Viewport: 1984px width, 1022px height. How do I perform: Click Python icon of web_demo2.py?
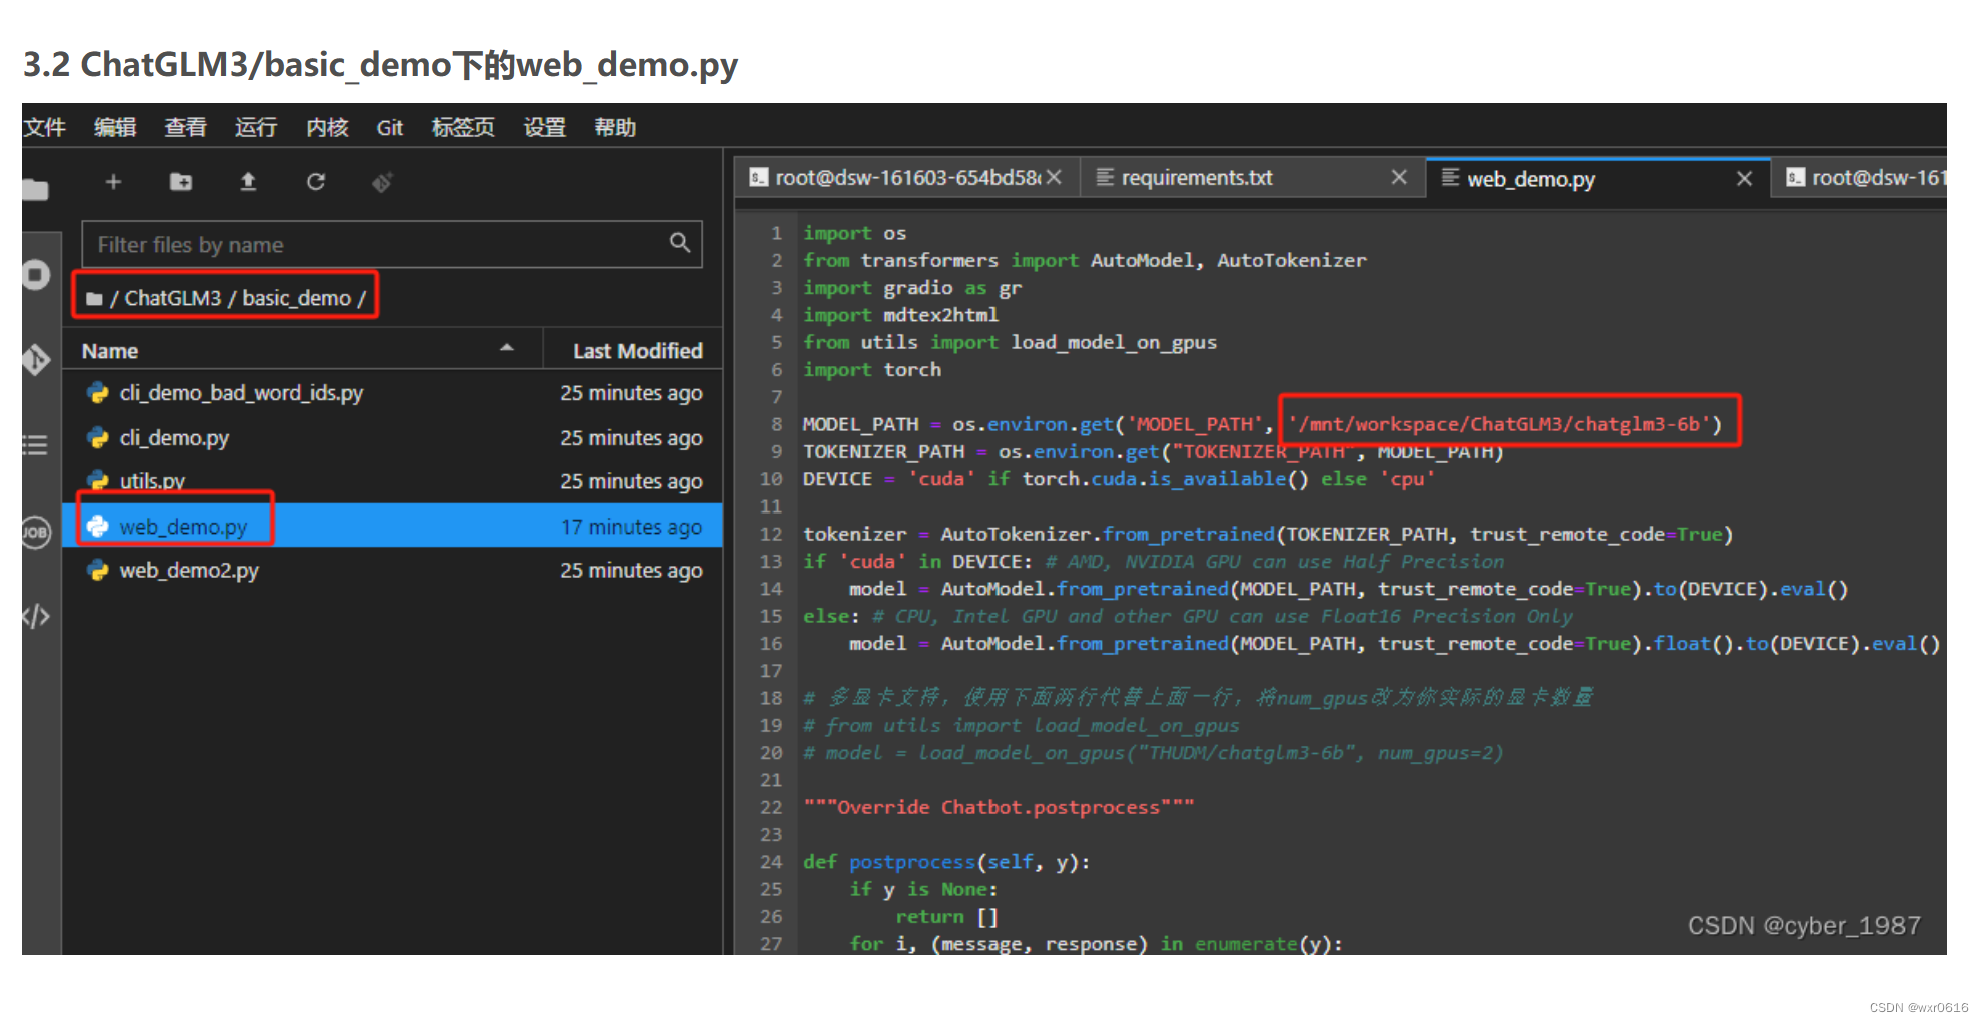(98, 570)
